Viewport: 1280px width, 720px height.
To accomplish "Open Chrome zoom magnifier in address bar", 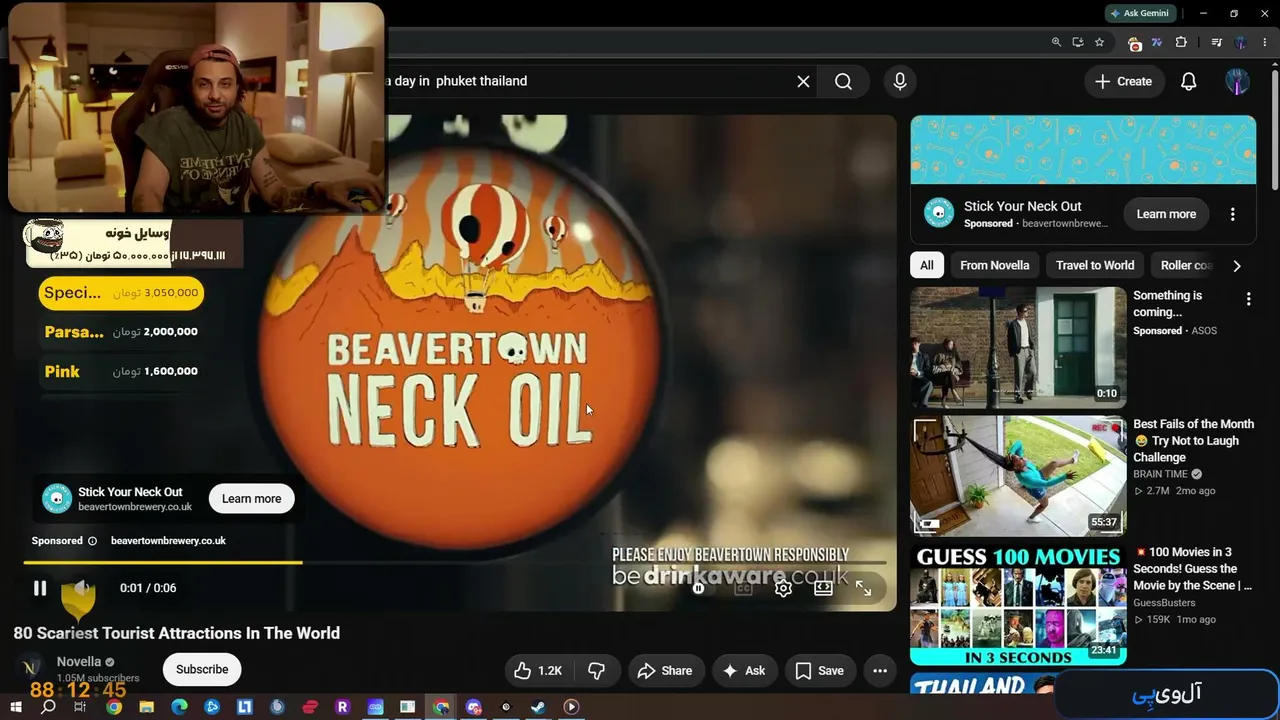I will (x=1056, y=42).
